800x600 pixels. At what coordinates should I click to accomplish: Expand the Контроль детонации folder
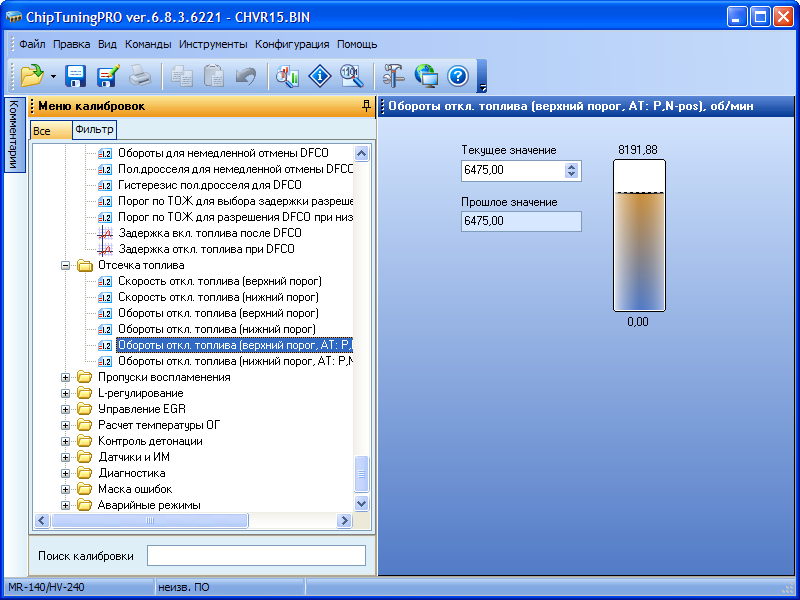66,441
